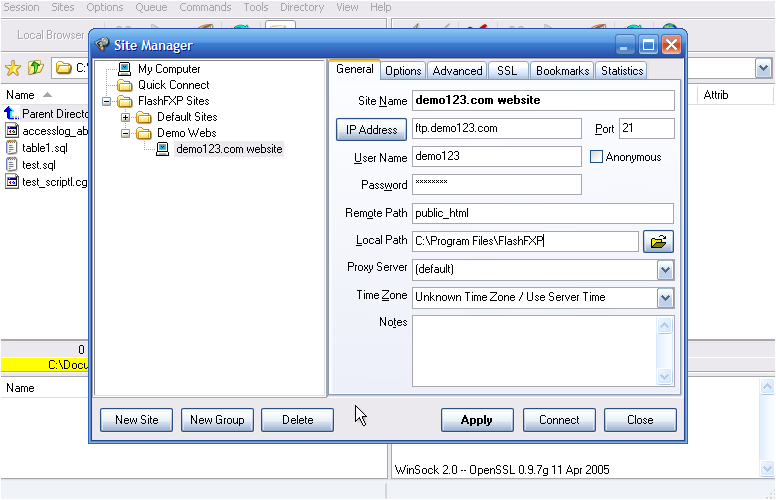Toggle the Anonymous checkbox
Viewport: 776px width, 500px height.
point(596,157)
